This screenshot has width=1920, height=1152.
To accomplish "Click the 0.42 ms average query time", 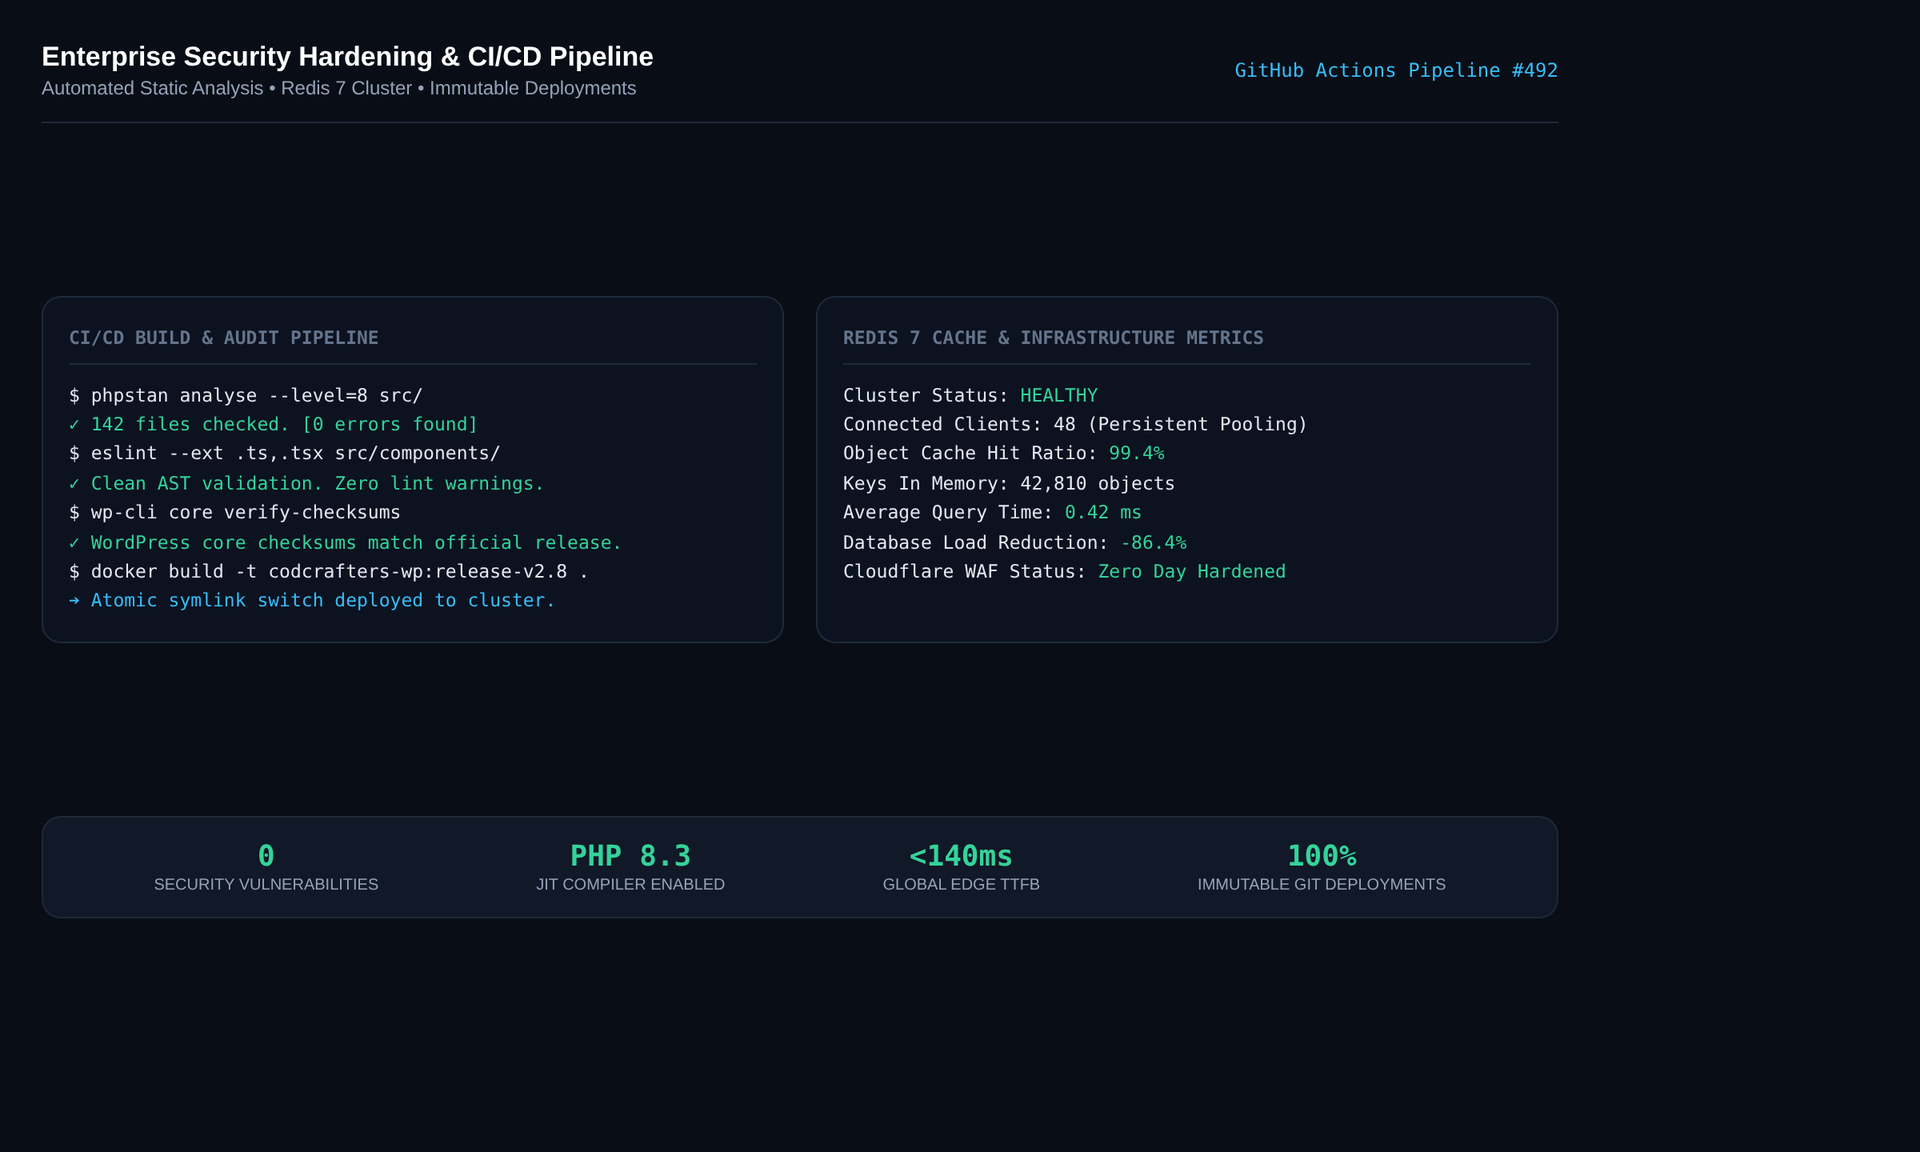I will [1103, 512].
